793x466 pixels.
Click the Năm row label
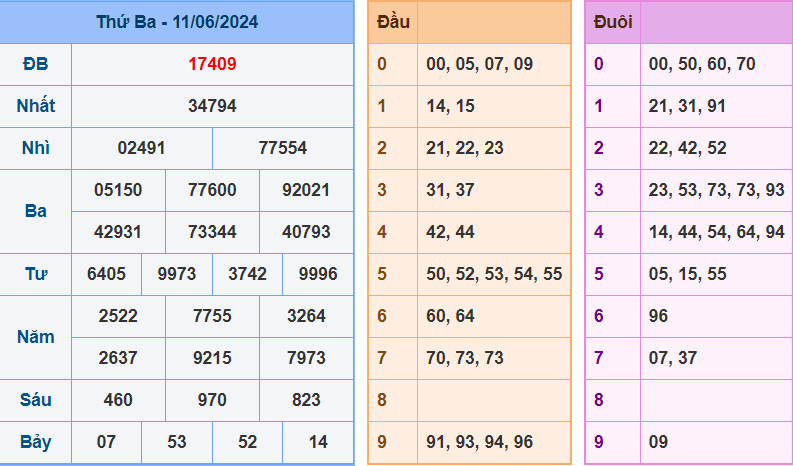[x=35, y=336]
